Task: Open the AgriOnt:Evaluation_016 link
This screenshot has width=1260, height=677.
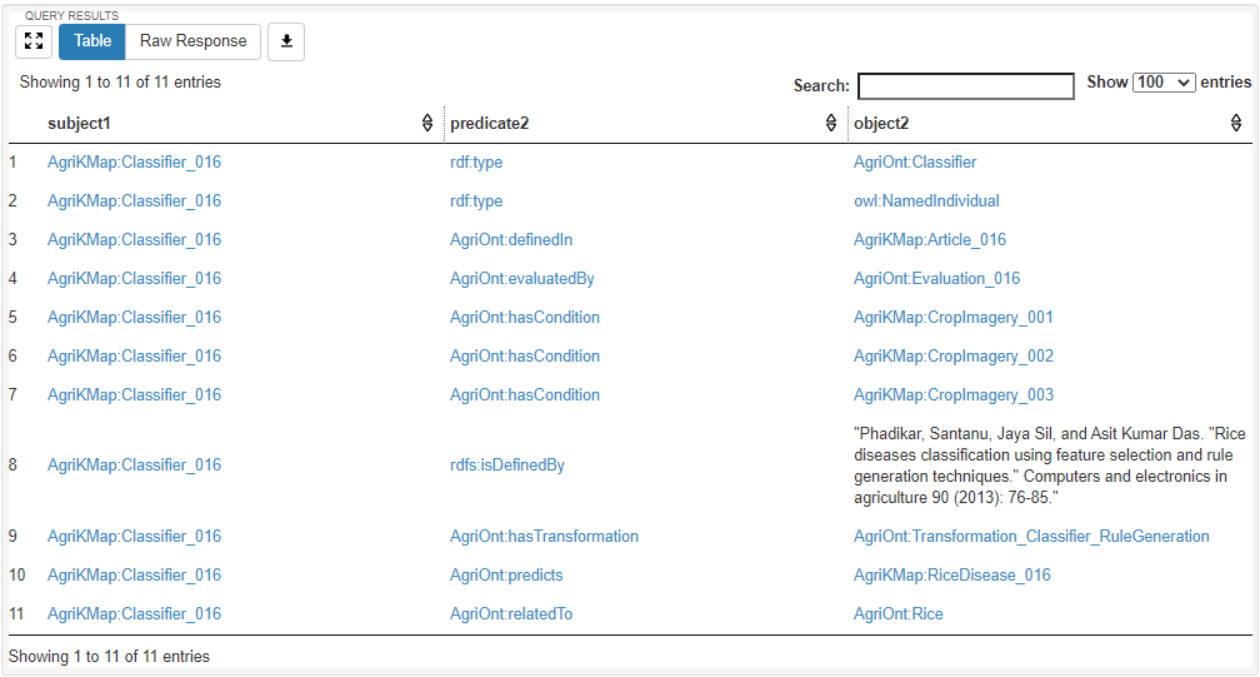Action: 937,279
